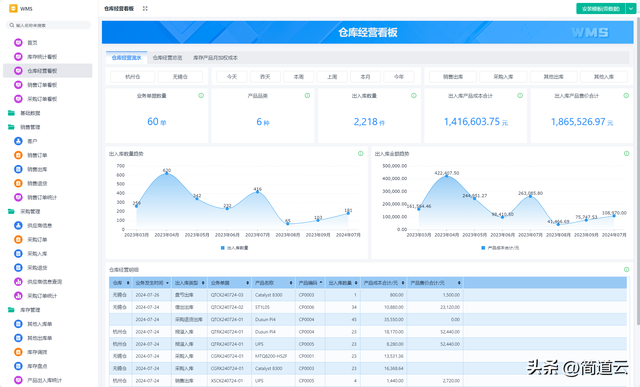Click the 其他出库 type filter button
This screenshot has height=387, width=640.
click(553, 77)
